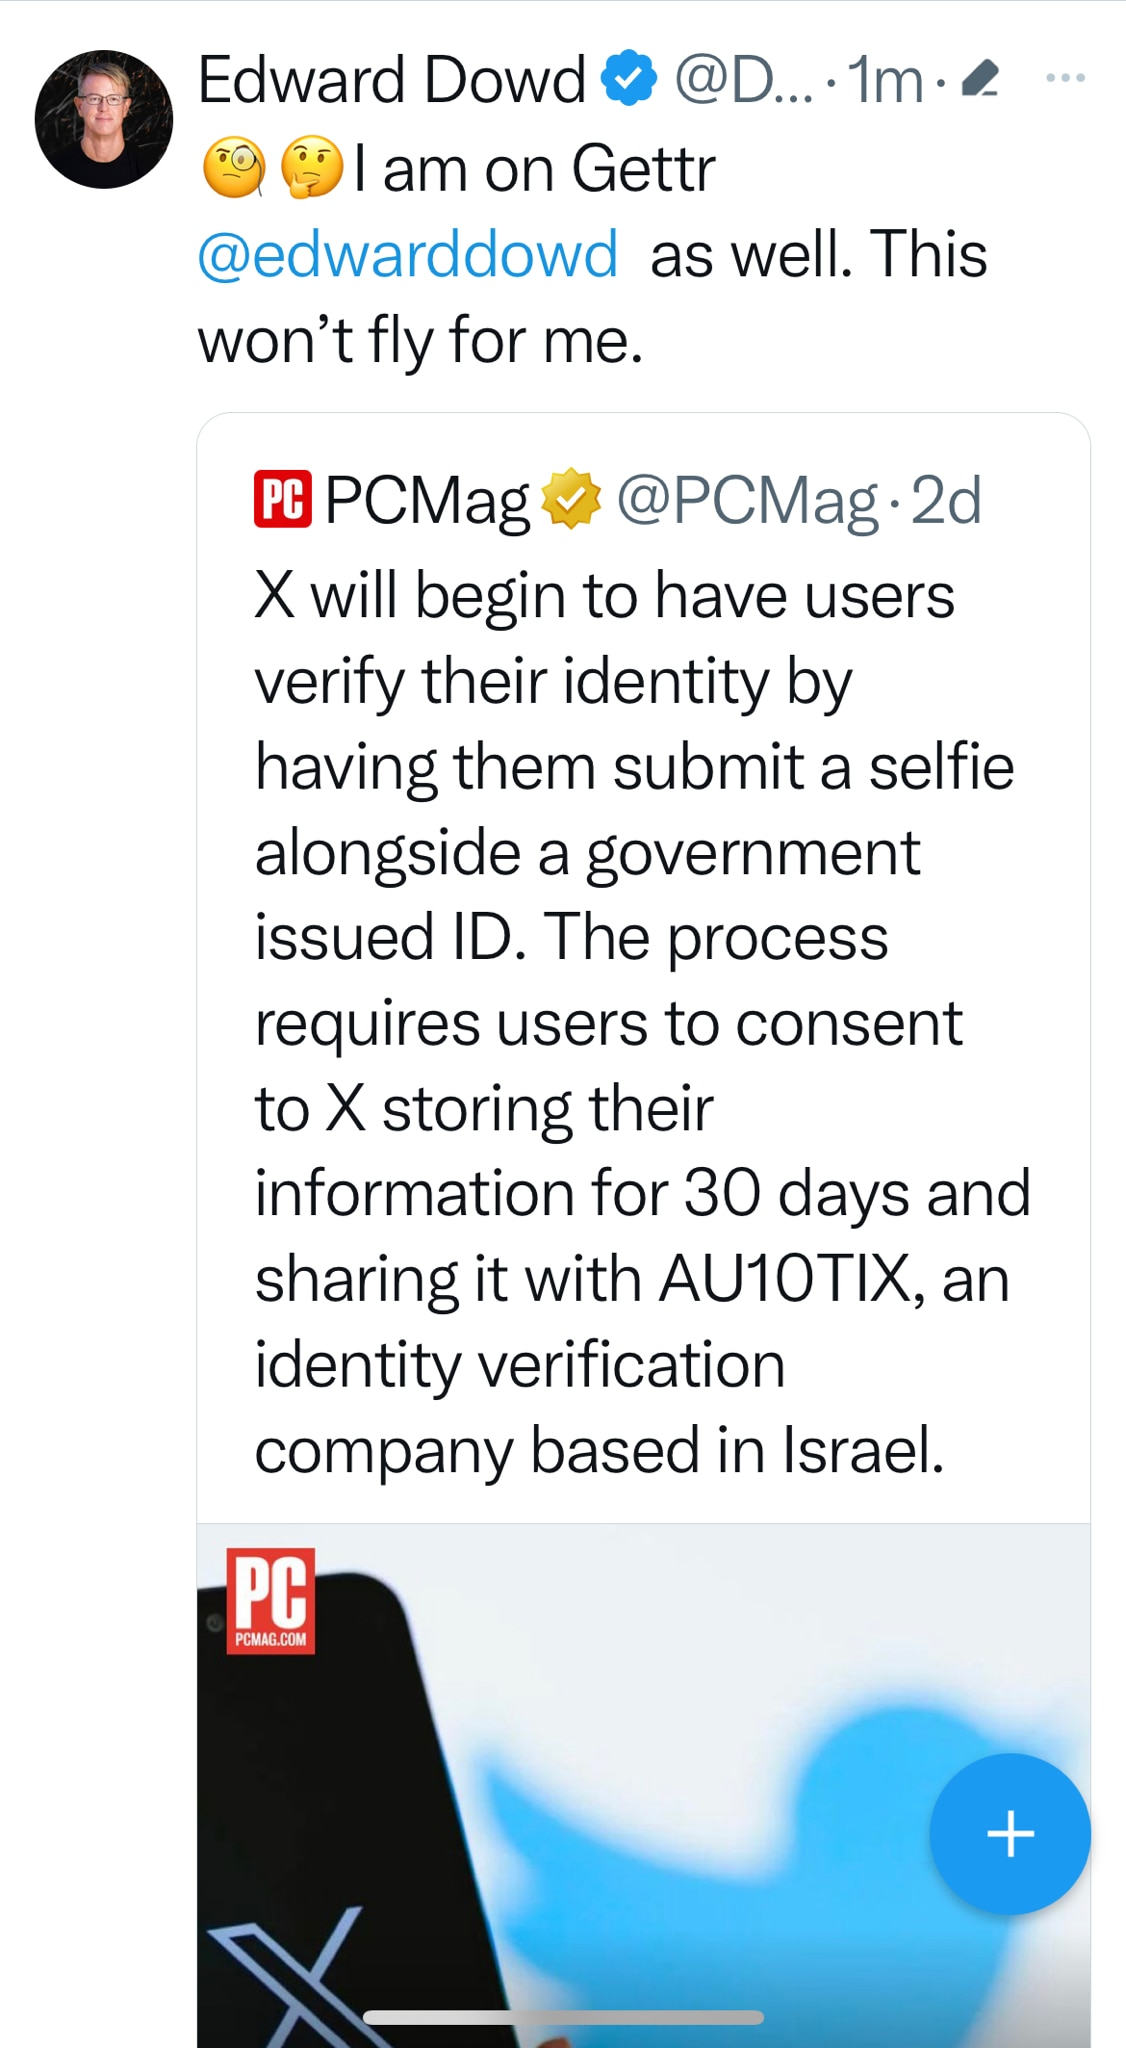
Task: Click the 2d quoted post timestamp
Action: (x=947, y=499)
